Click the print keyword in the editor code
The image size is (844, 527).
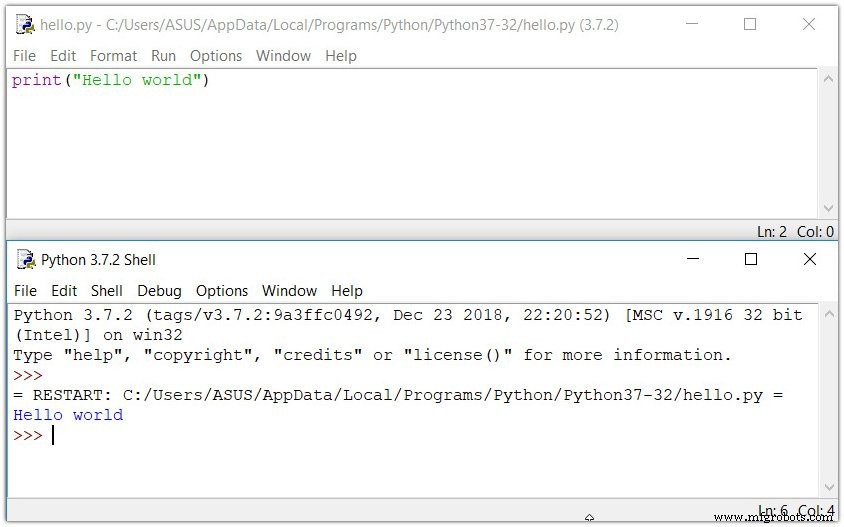[x=37, y=80]
